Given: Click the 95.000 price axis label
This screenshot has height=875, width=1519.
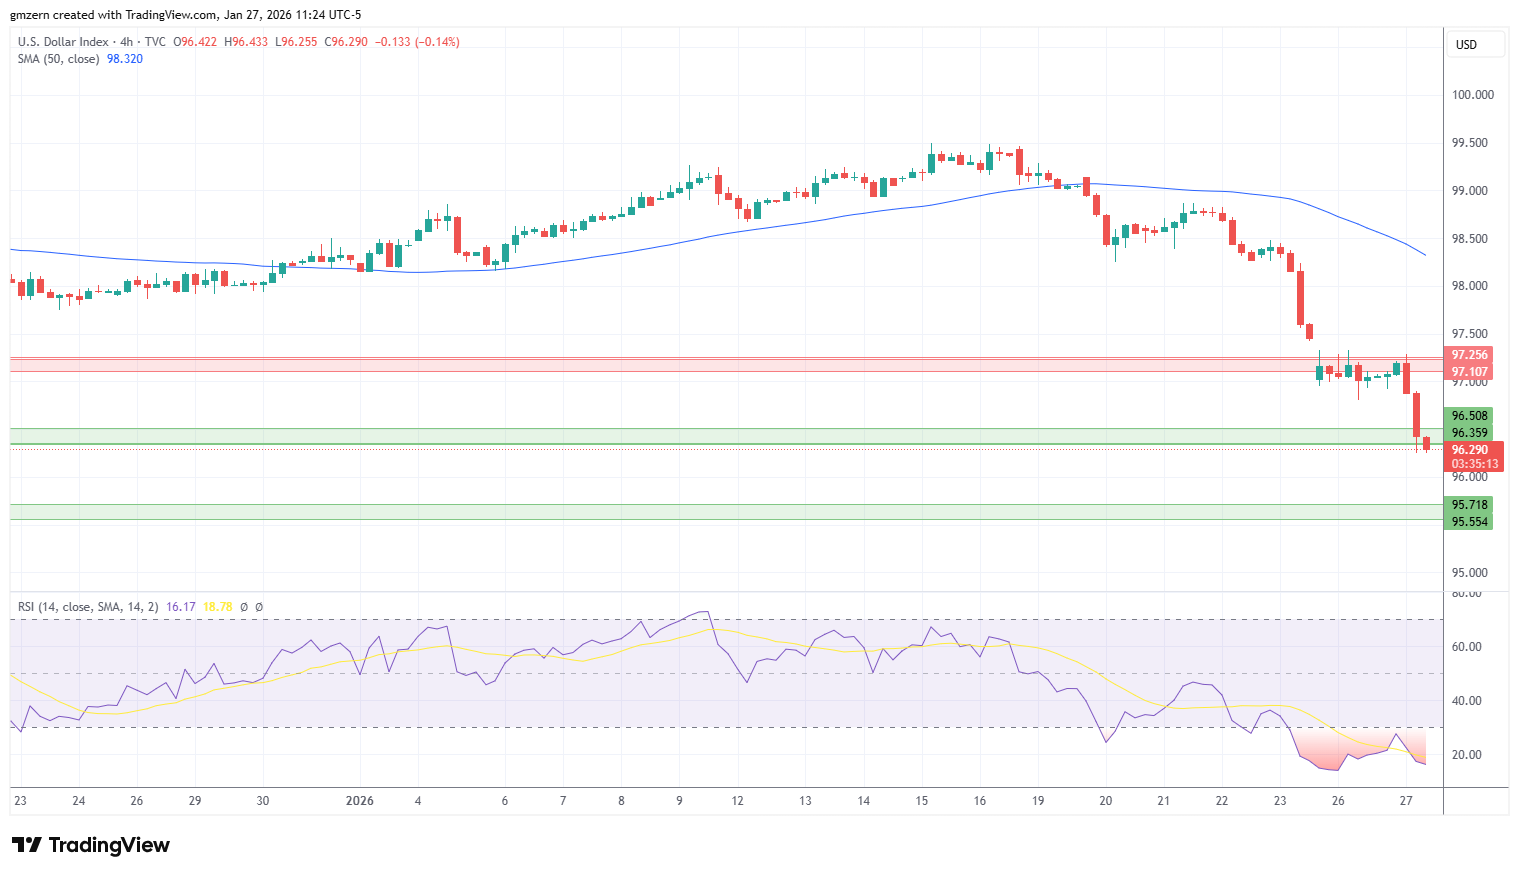Looking at the screenshot, I should point(1470,573).
